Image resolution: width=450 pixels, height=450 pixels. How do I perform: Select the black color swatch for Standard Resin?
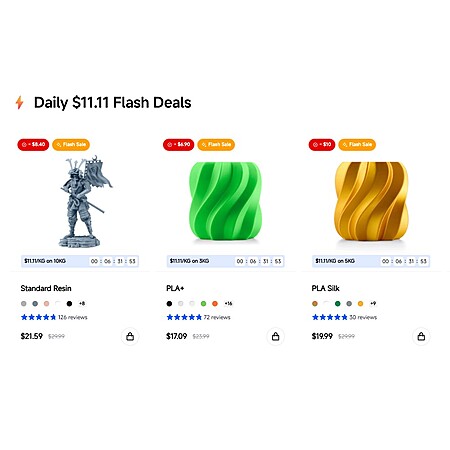pyautogui.click(x=69, y=304)
